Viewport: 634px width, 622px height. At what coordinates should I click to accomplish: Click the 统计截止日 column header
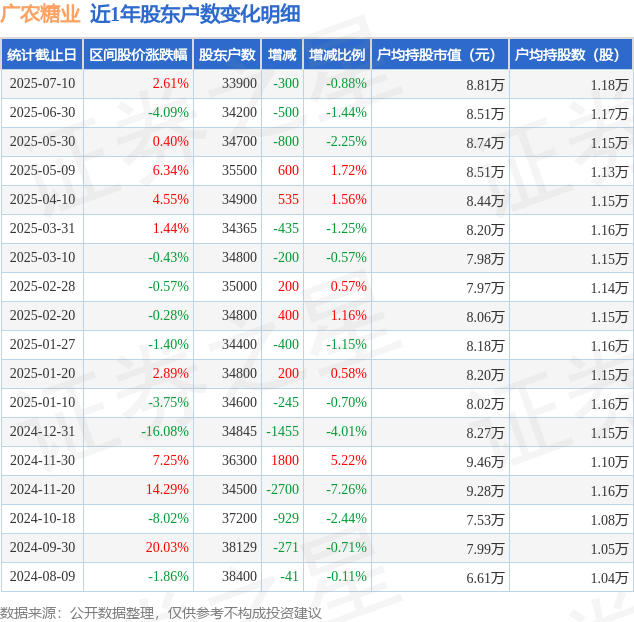point(42,55)
